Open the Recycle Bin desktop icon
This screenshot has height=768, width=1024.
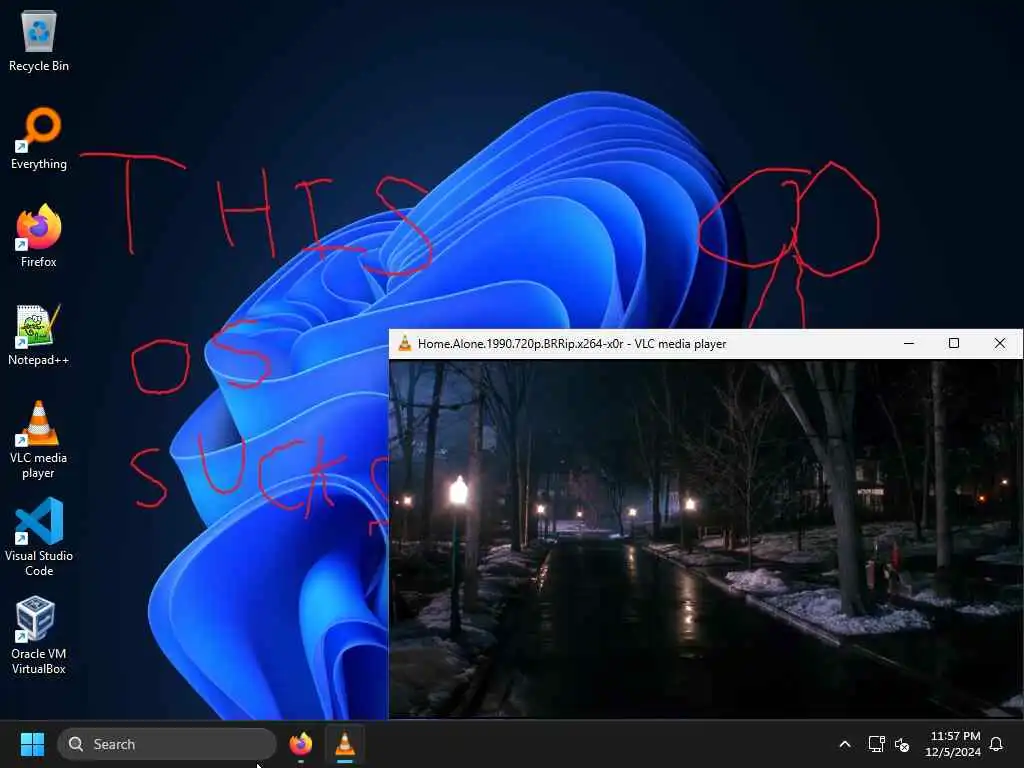coord(39,40)
